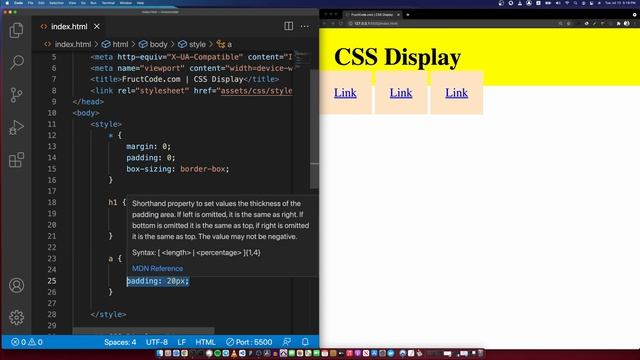Viewport: 640px width, 360px height.
Task: Click the opening <style> tag on line 11
Action: pyautogui.click(x=106, y=124)
